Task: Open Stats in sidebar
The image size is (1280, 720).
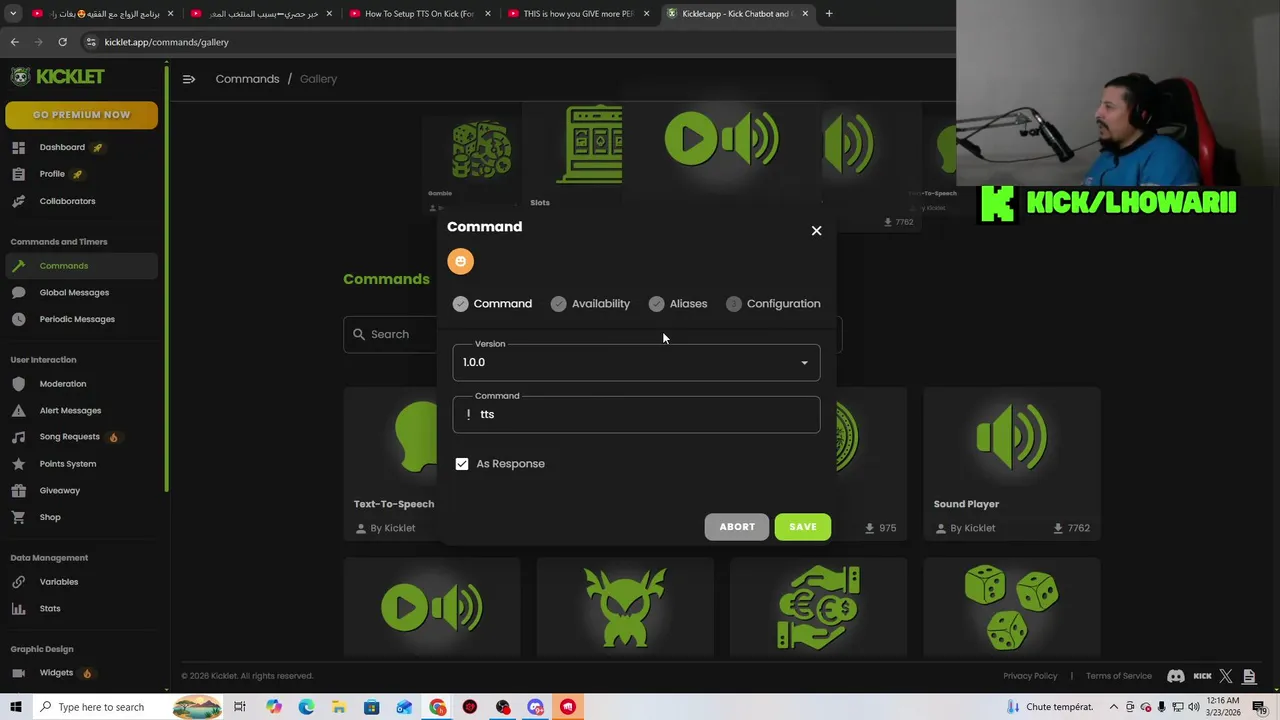Action: (50, 609)
